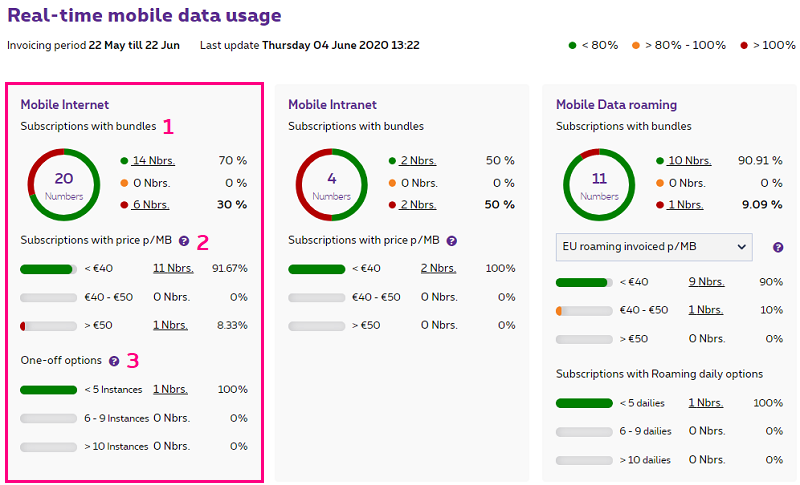This screenshot has height=485, width=800.
Task: Open 1 Nbrs. link for under 5 dailies
Action: (x=706, y=402)
